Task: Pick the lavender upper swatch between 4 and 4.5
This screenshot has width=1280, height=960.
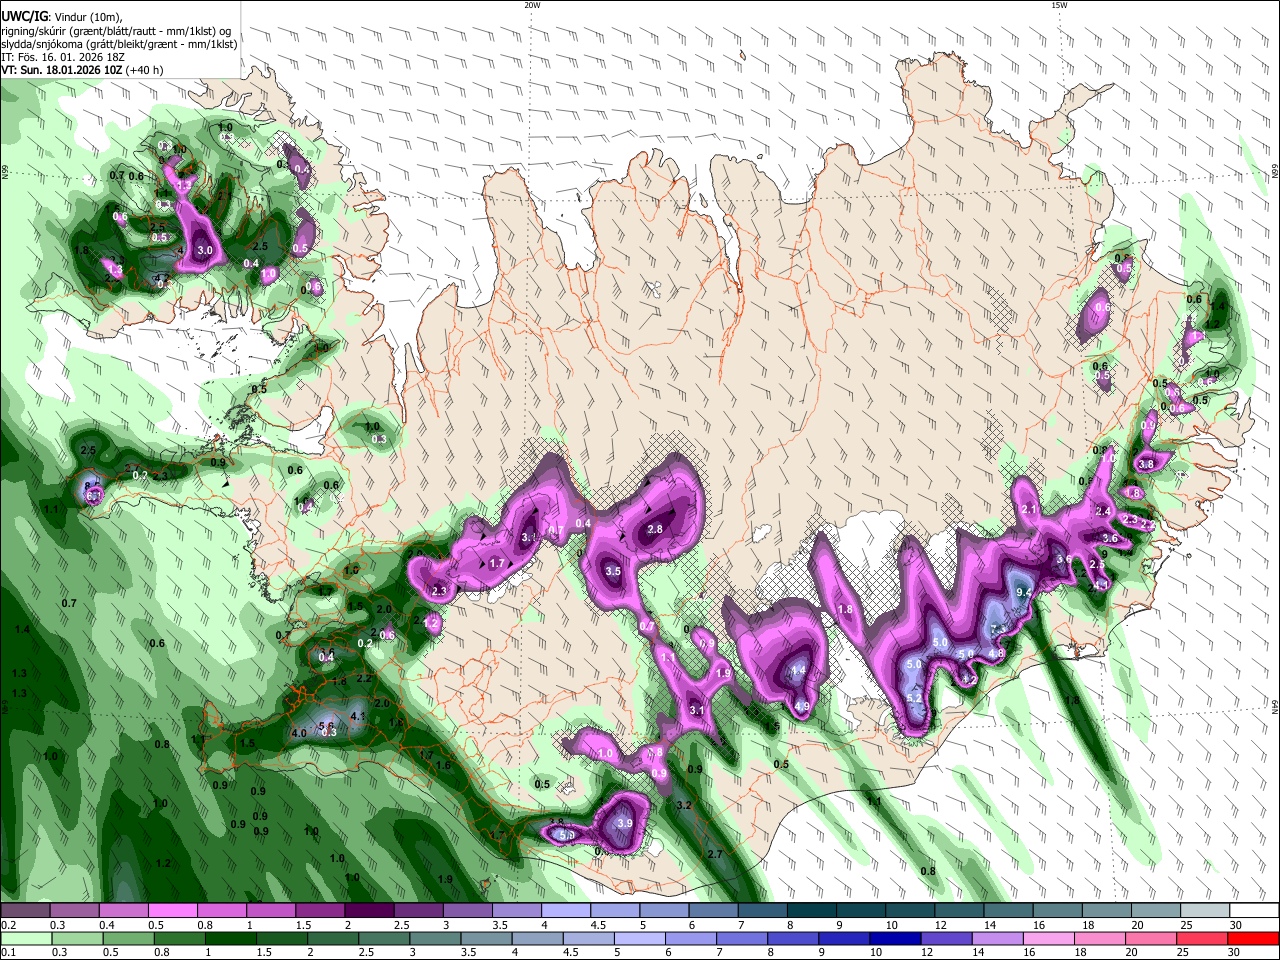Action: coord(565,911)
